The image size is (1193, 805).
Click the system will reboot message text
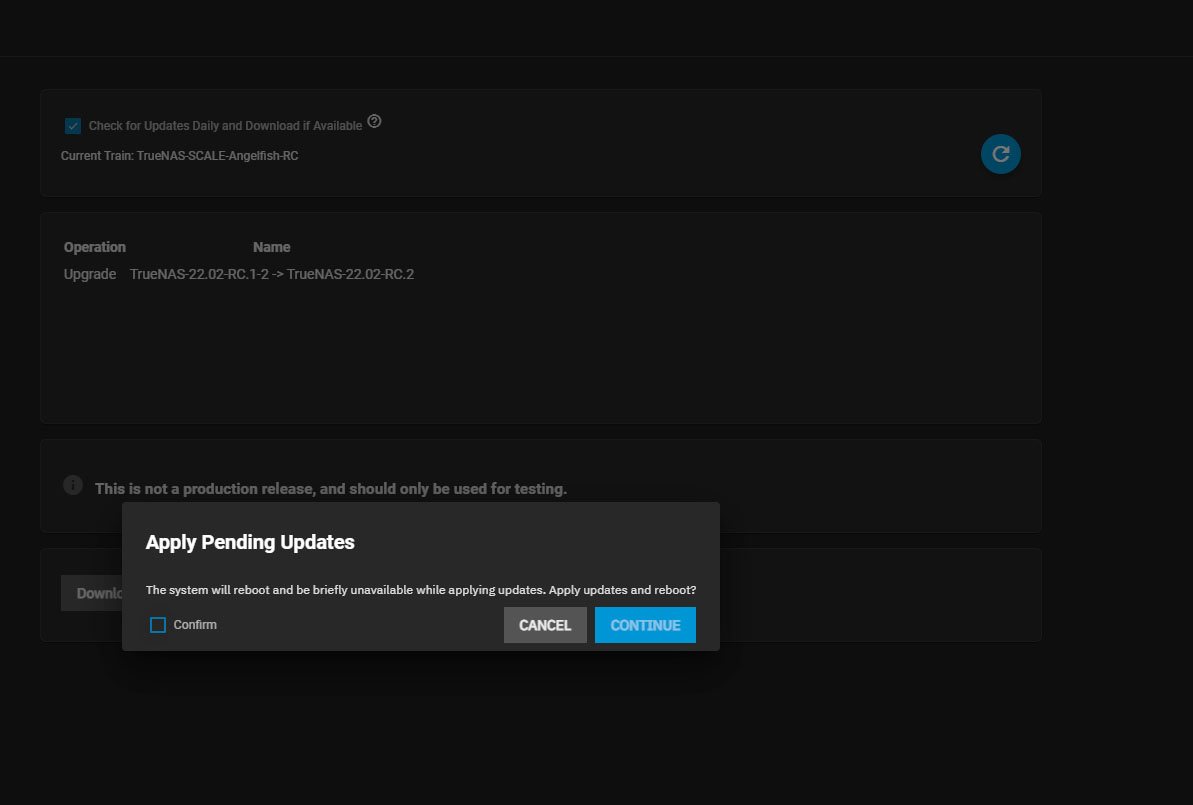point(420,590)
